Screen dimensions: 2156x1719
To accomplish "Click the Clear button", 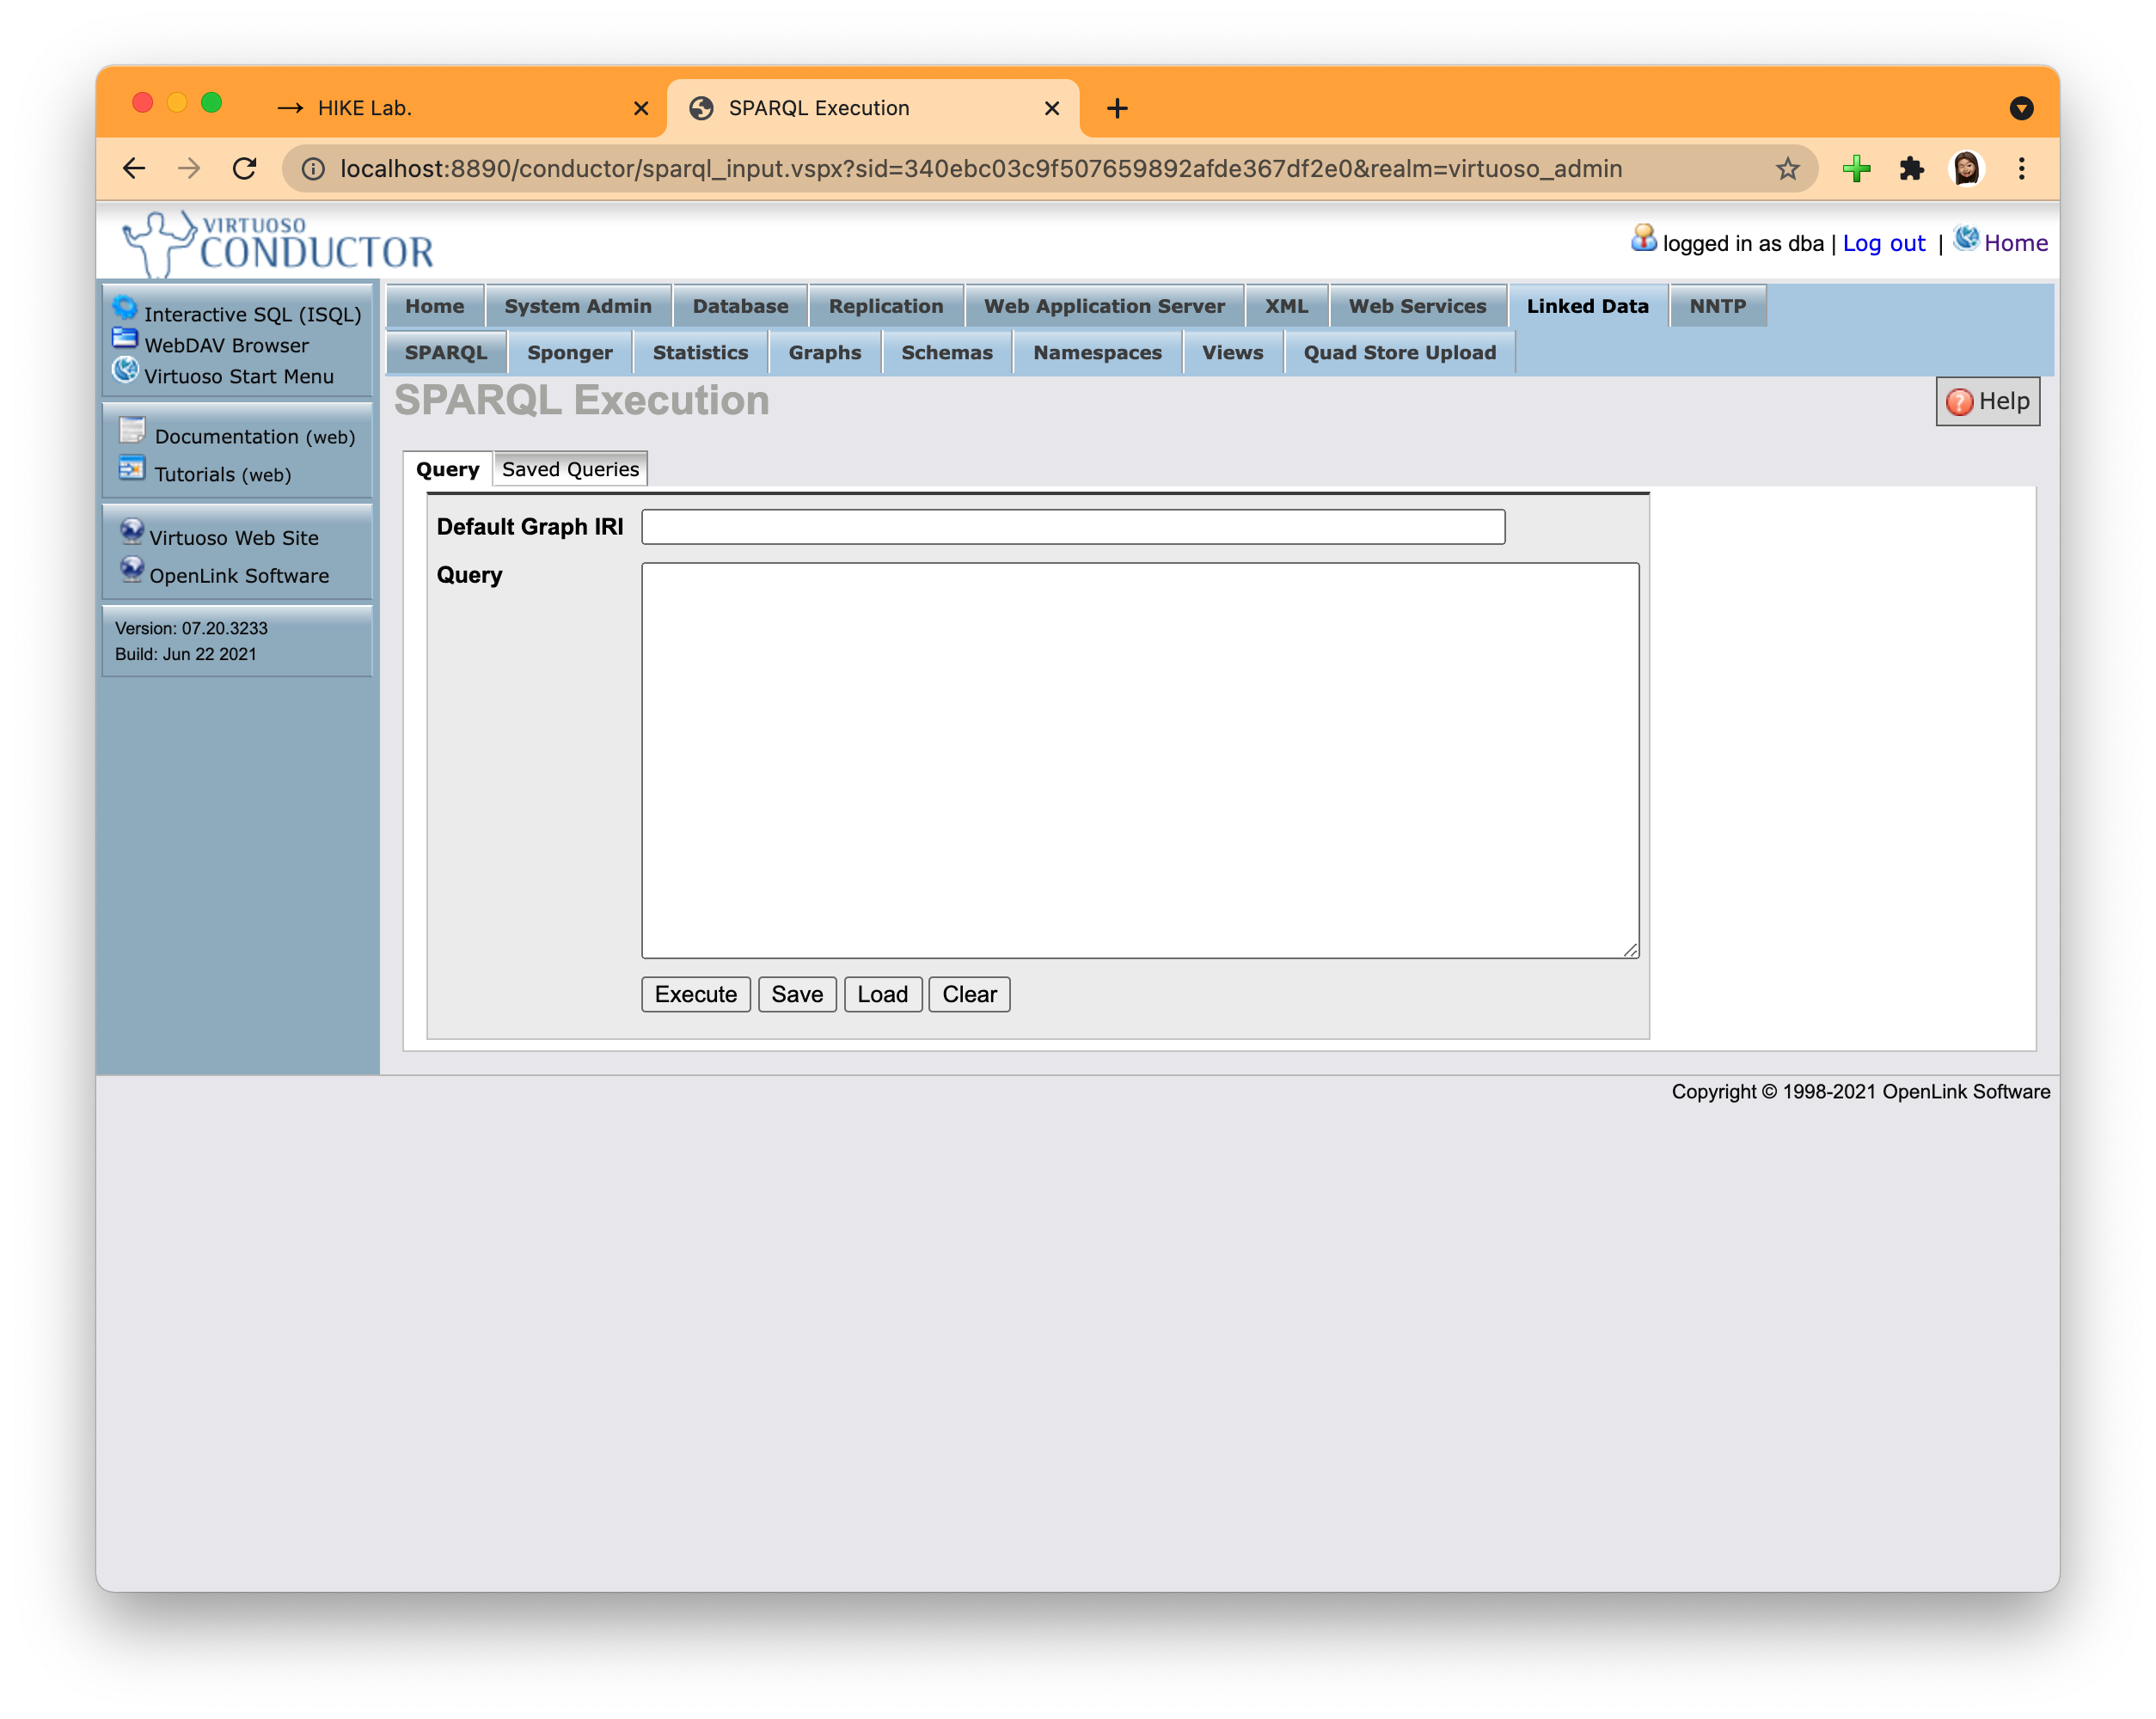I will click(x=969, y=994).
